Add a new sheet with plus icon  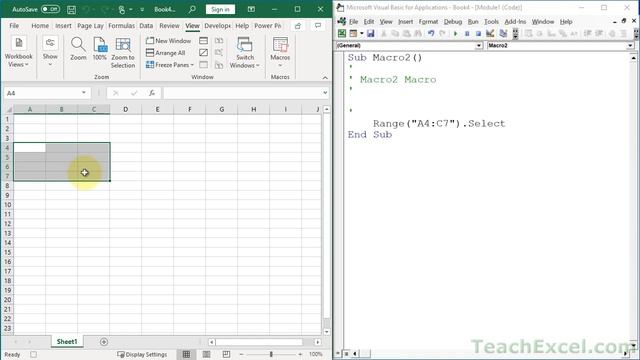point(104,342)
